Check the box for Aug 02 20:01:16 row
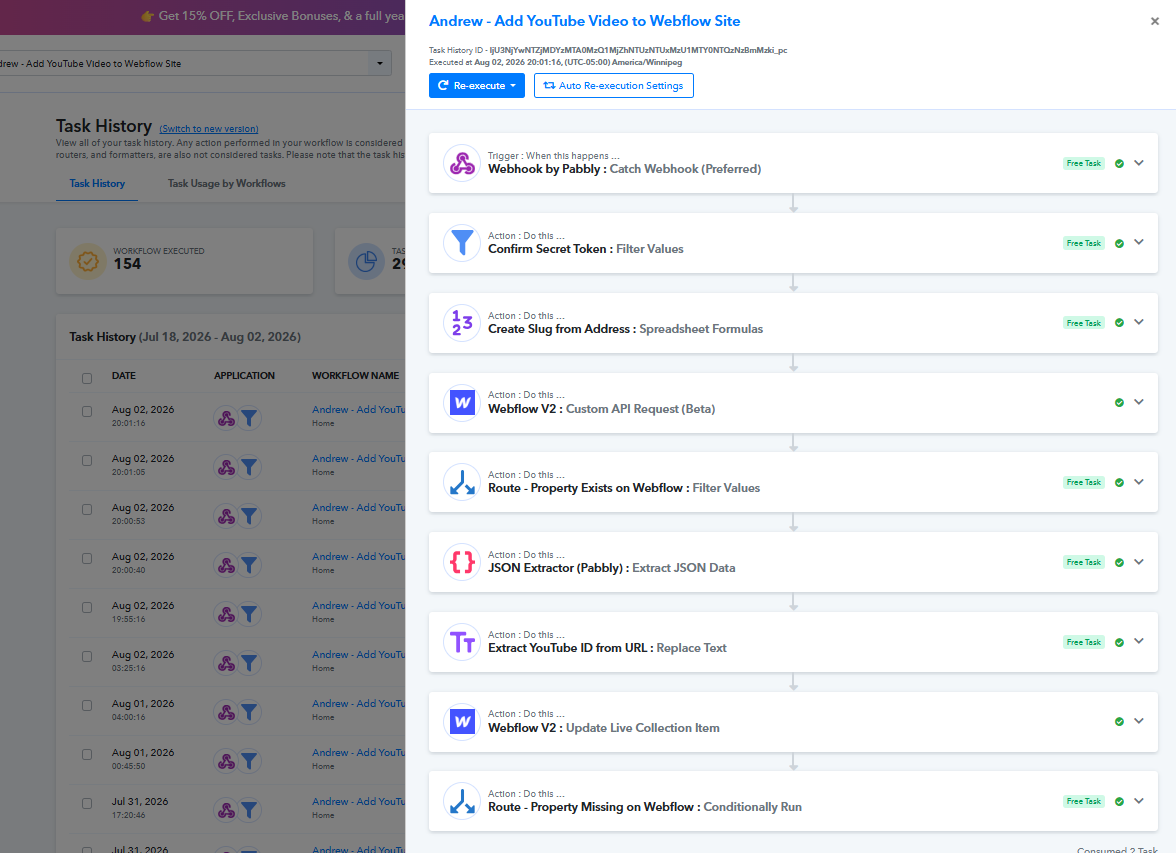This screenshot has height=853, width=1176. point(87,412)
